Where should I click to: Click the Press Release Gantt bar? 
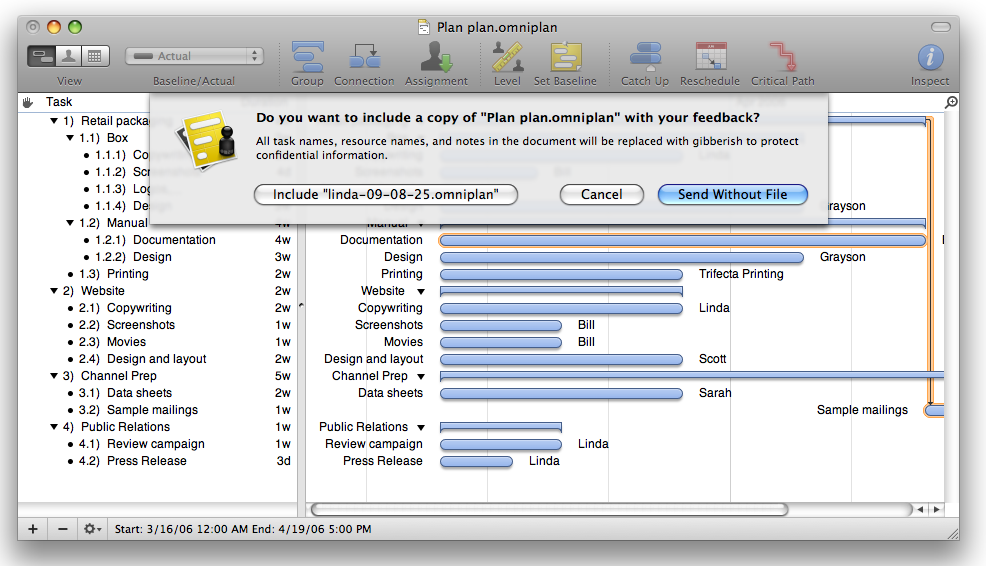[477, 462]
